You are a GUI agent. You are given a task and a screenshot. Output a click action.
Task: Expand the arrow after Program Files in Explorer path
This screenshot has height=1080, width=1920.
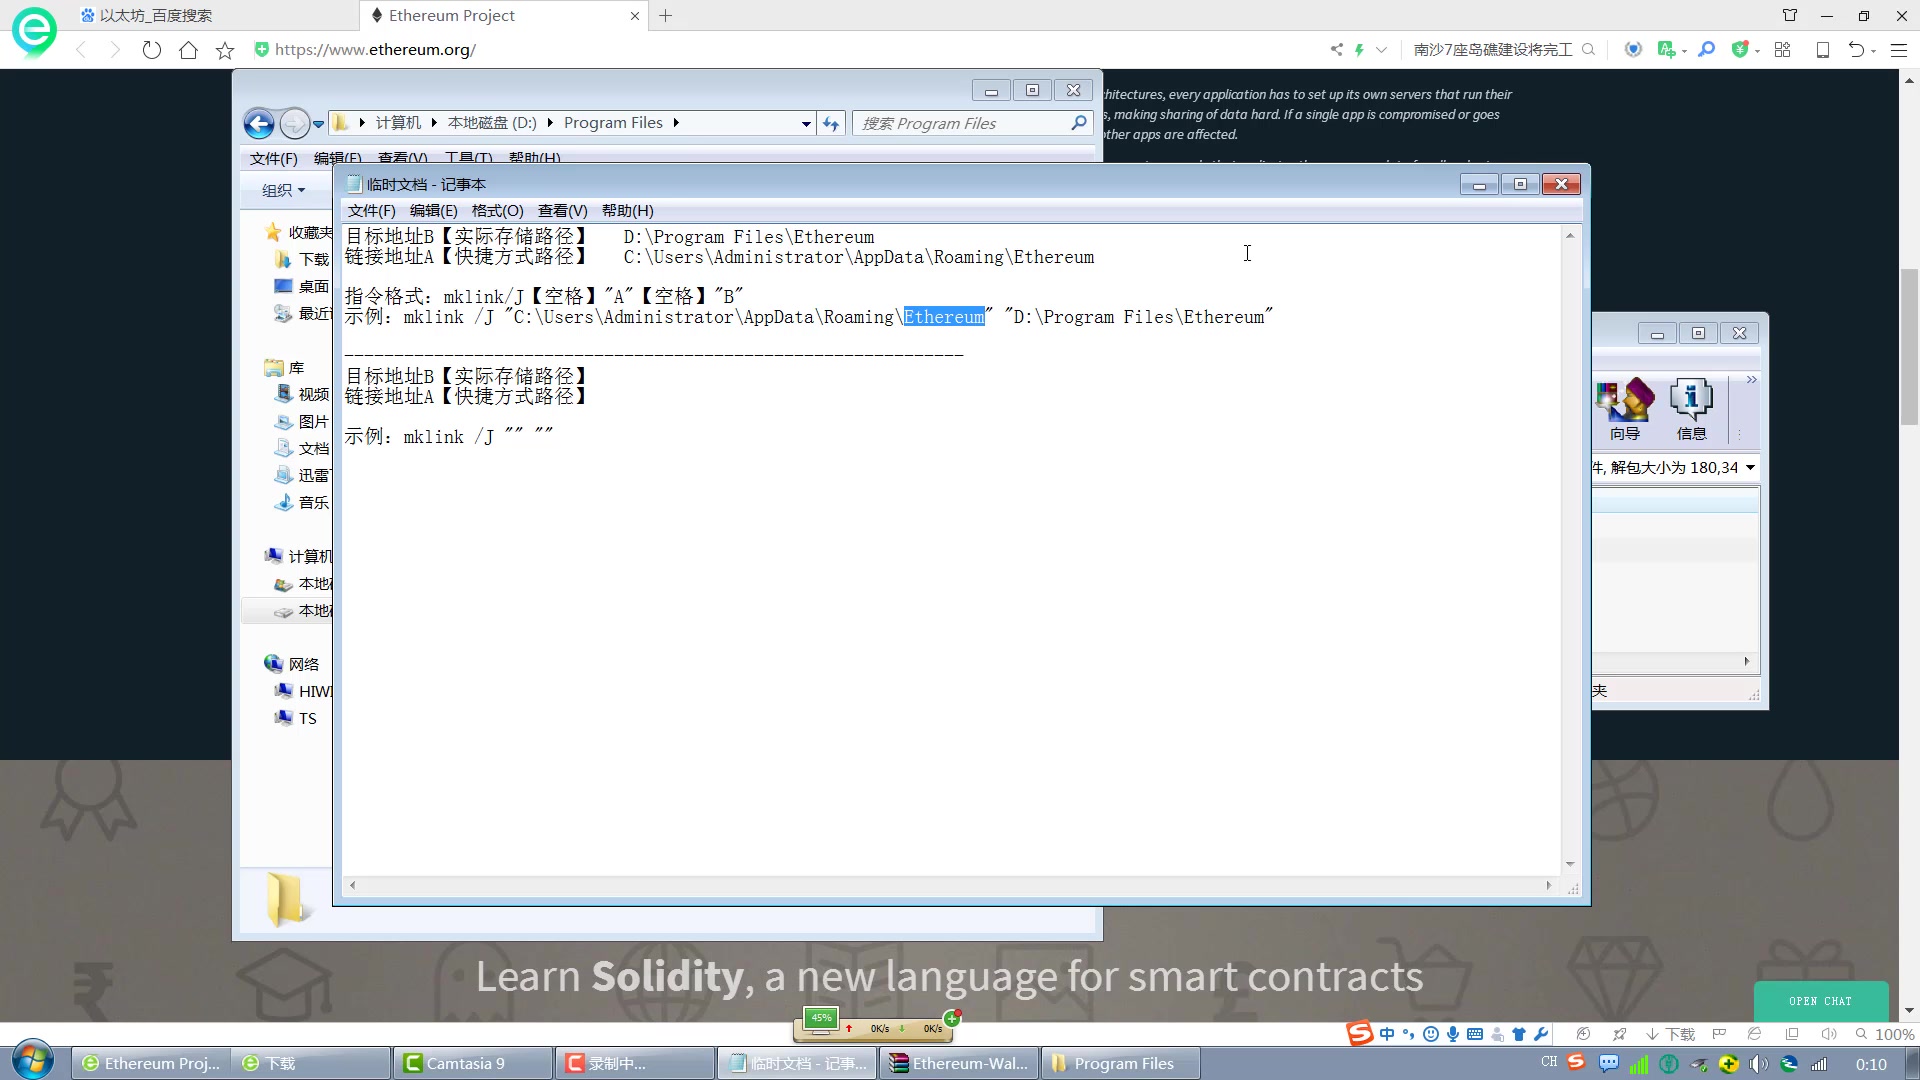pos(676,123)
